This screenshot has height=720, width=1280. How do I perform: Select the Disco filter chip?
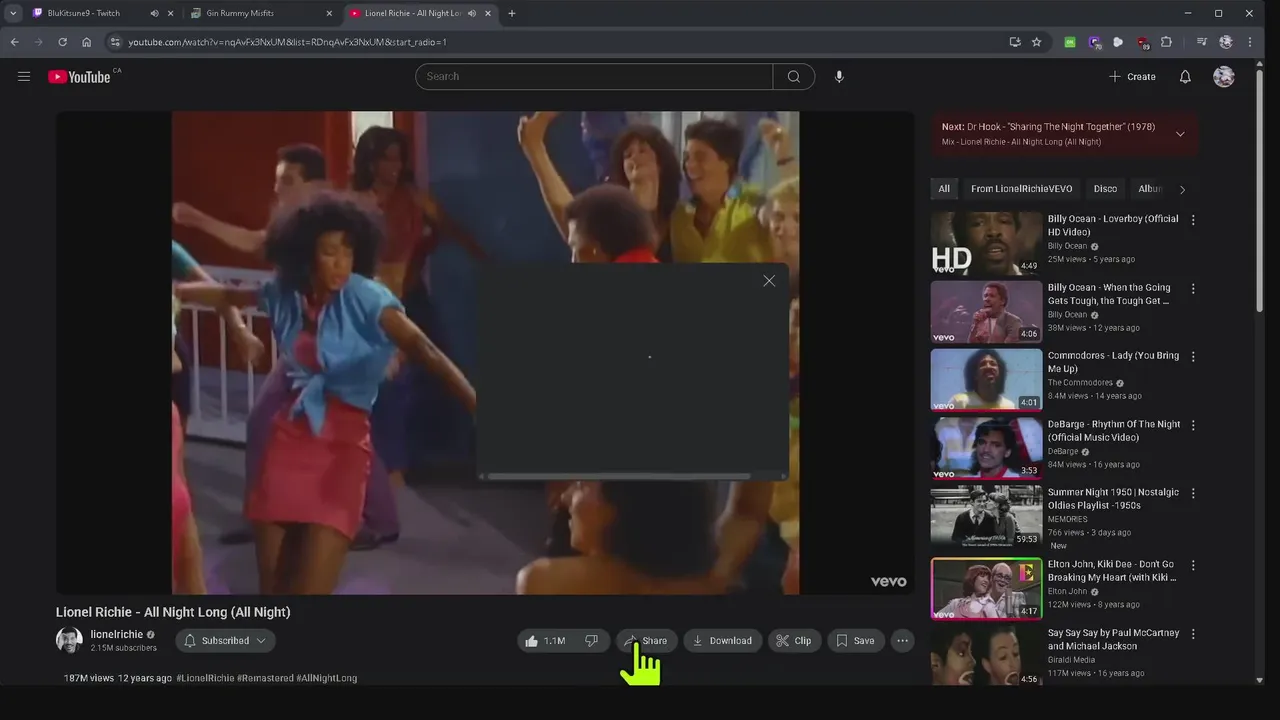coord(1105,189)
